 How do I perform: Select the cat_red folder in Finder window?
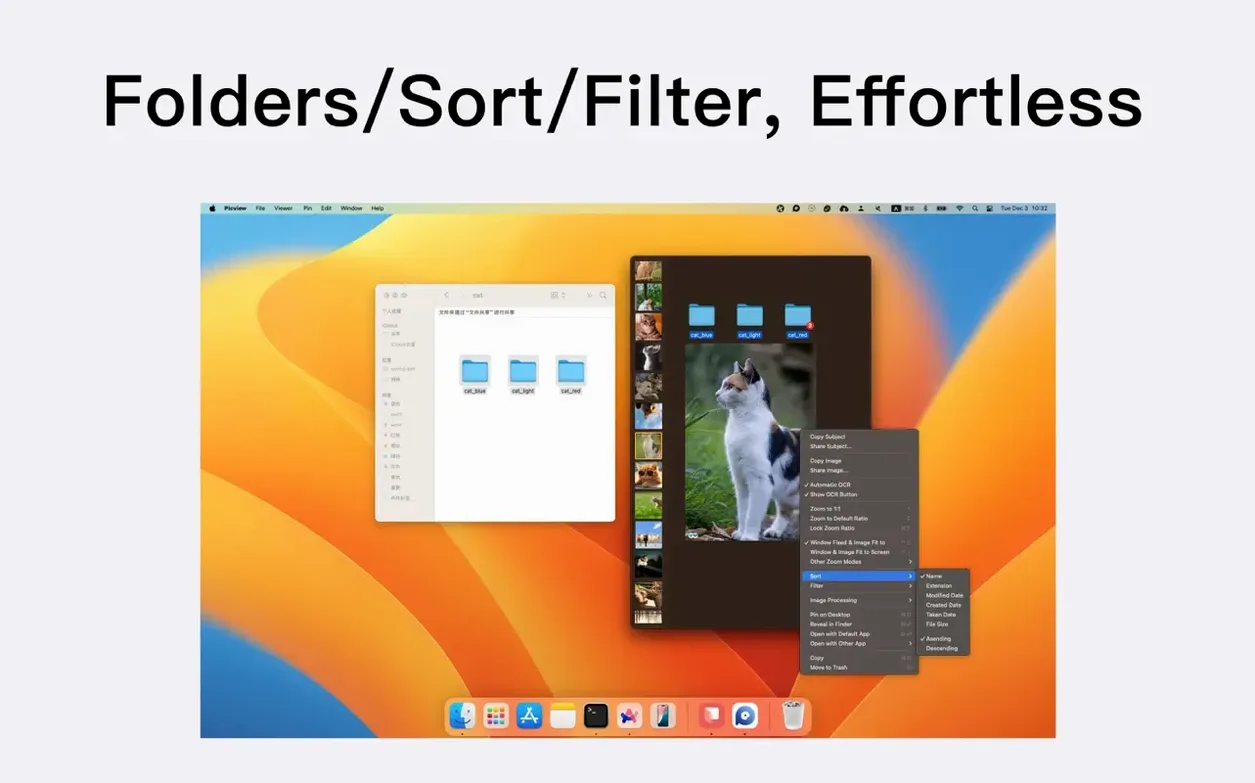click(571, 374)
